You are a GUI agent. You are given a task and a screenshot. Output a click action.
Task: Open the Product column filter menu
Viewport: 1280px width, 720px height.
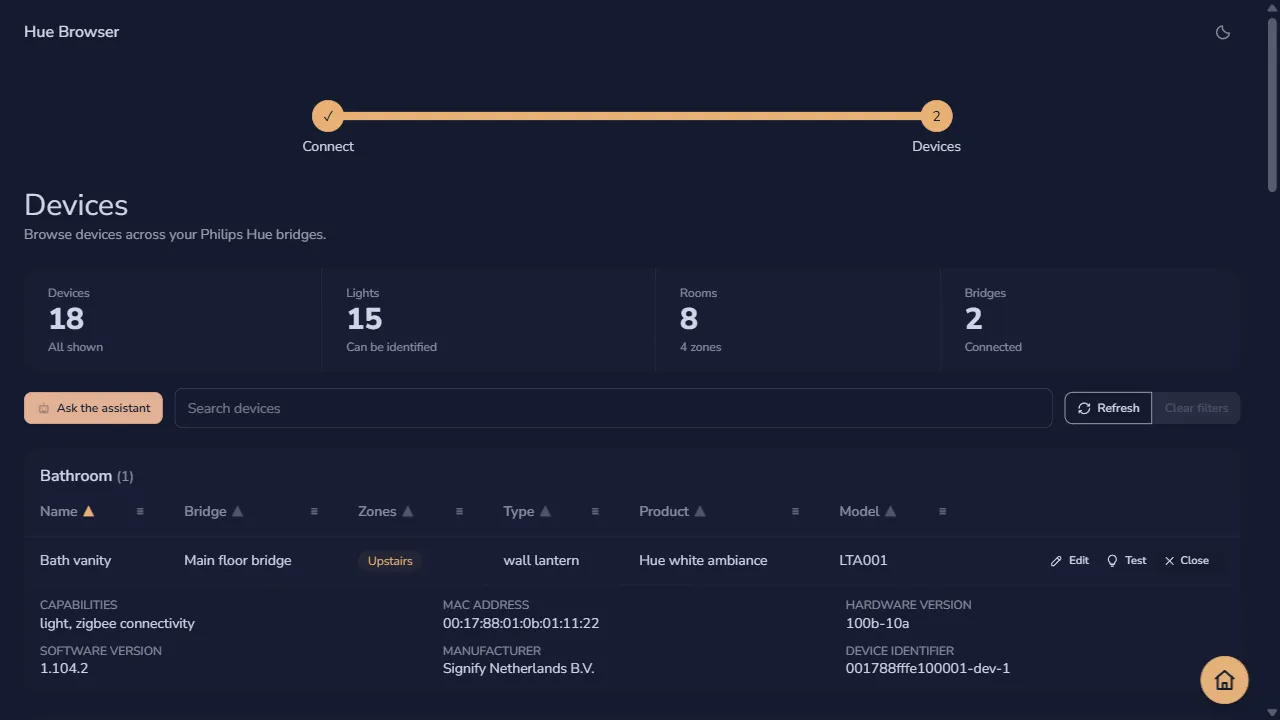[x=795, y=511]
